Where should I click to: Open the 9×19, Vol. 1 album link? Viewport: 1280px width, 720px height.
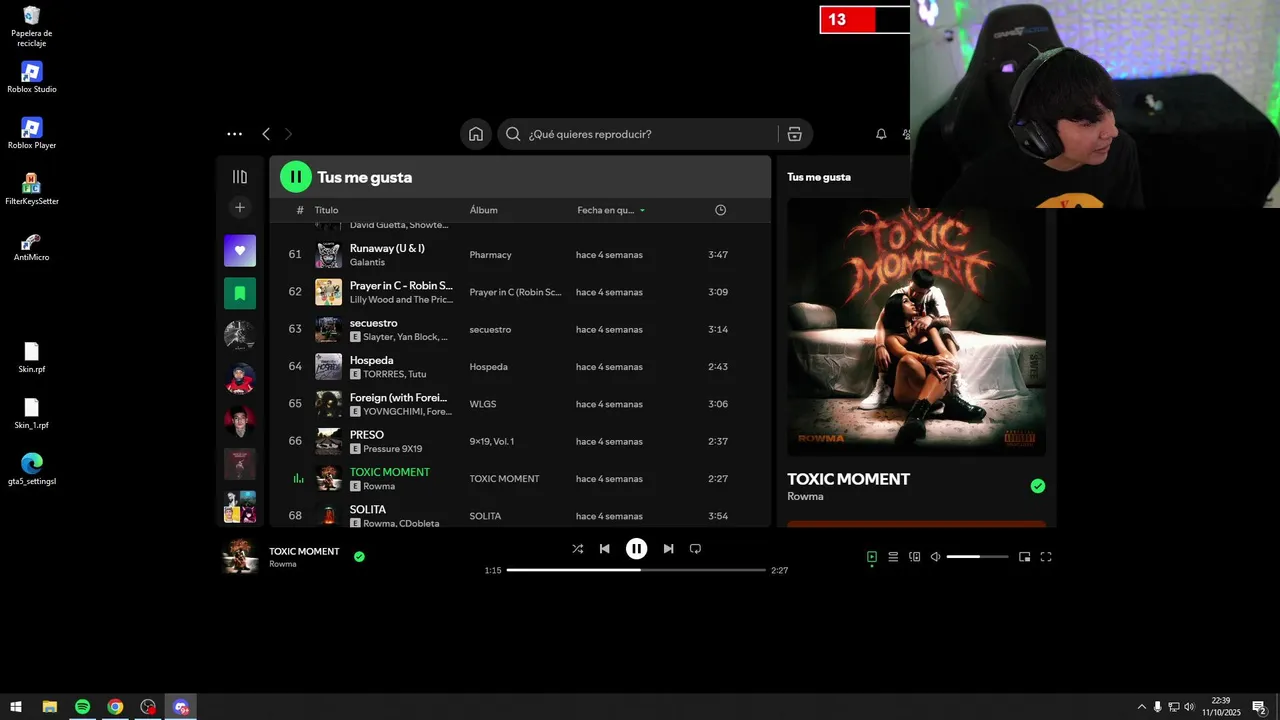click(492, 441)
